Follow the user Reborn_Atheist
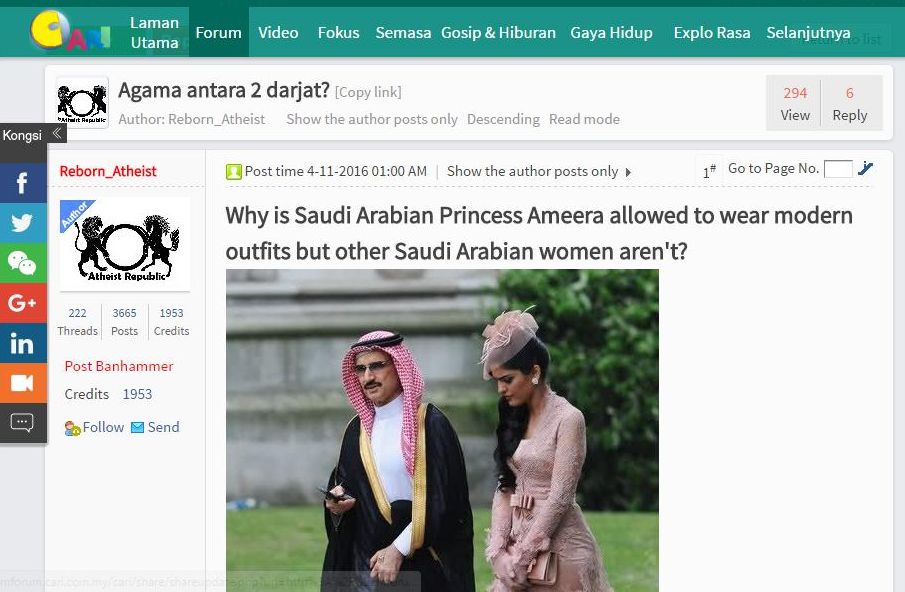Screen dimensions: 905x592 coord(95,427)
